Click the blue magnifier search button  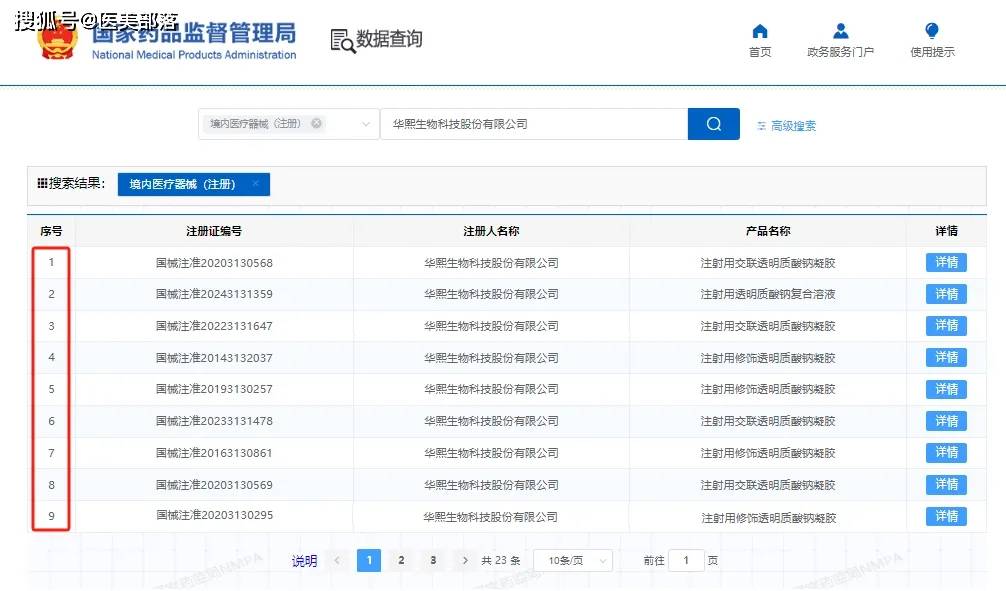pyautogui.click(x=713, y=124)
